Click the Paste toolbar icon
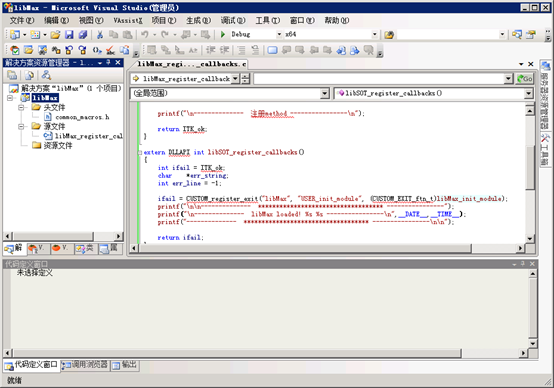 tap(127, 34)
